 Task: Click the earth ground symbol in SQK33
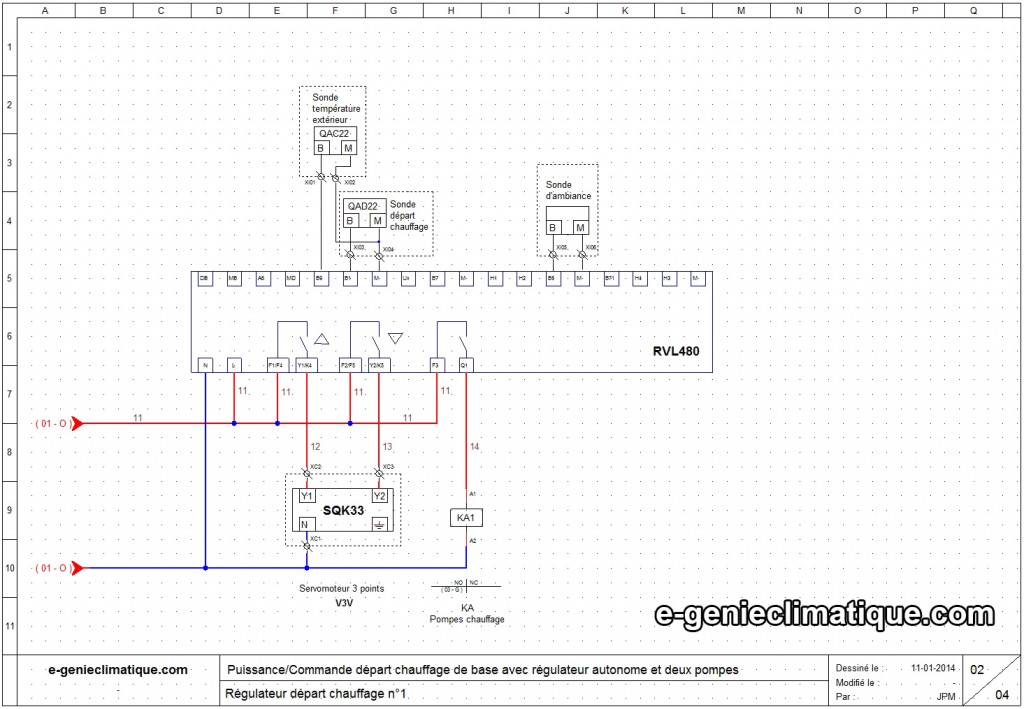click(379, 524)
